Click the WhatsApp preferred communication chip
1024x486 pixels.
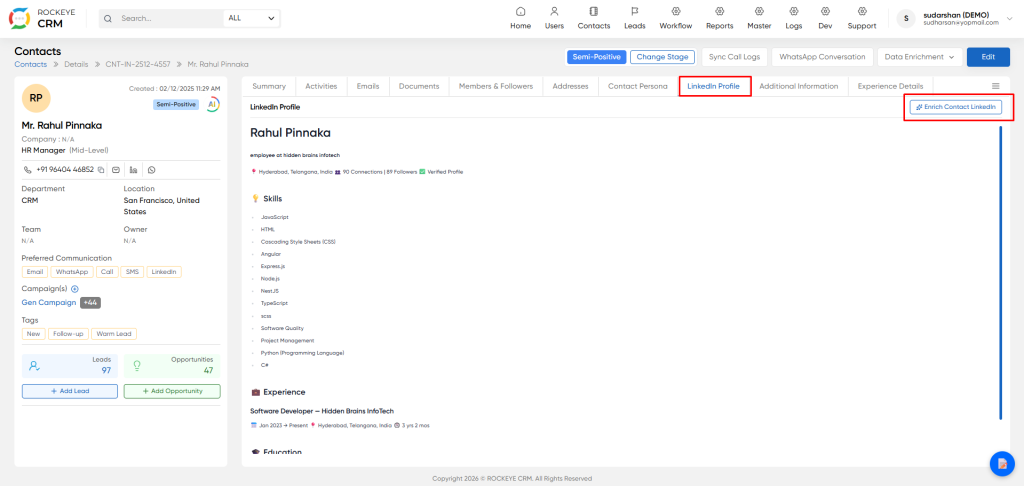tap(72, 272)
